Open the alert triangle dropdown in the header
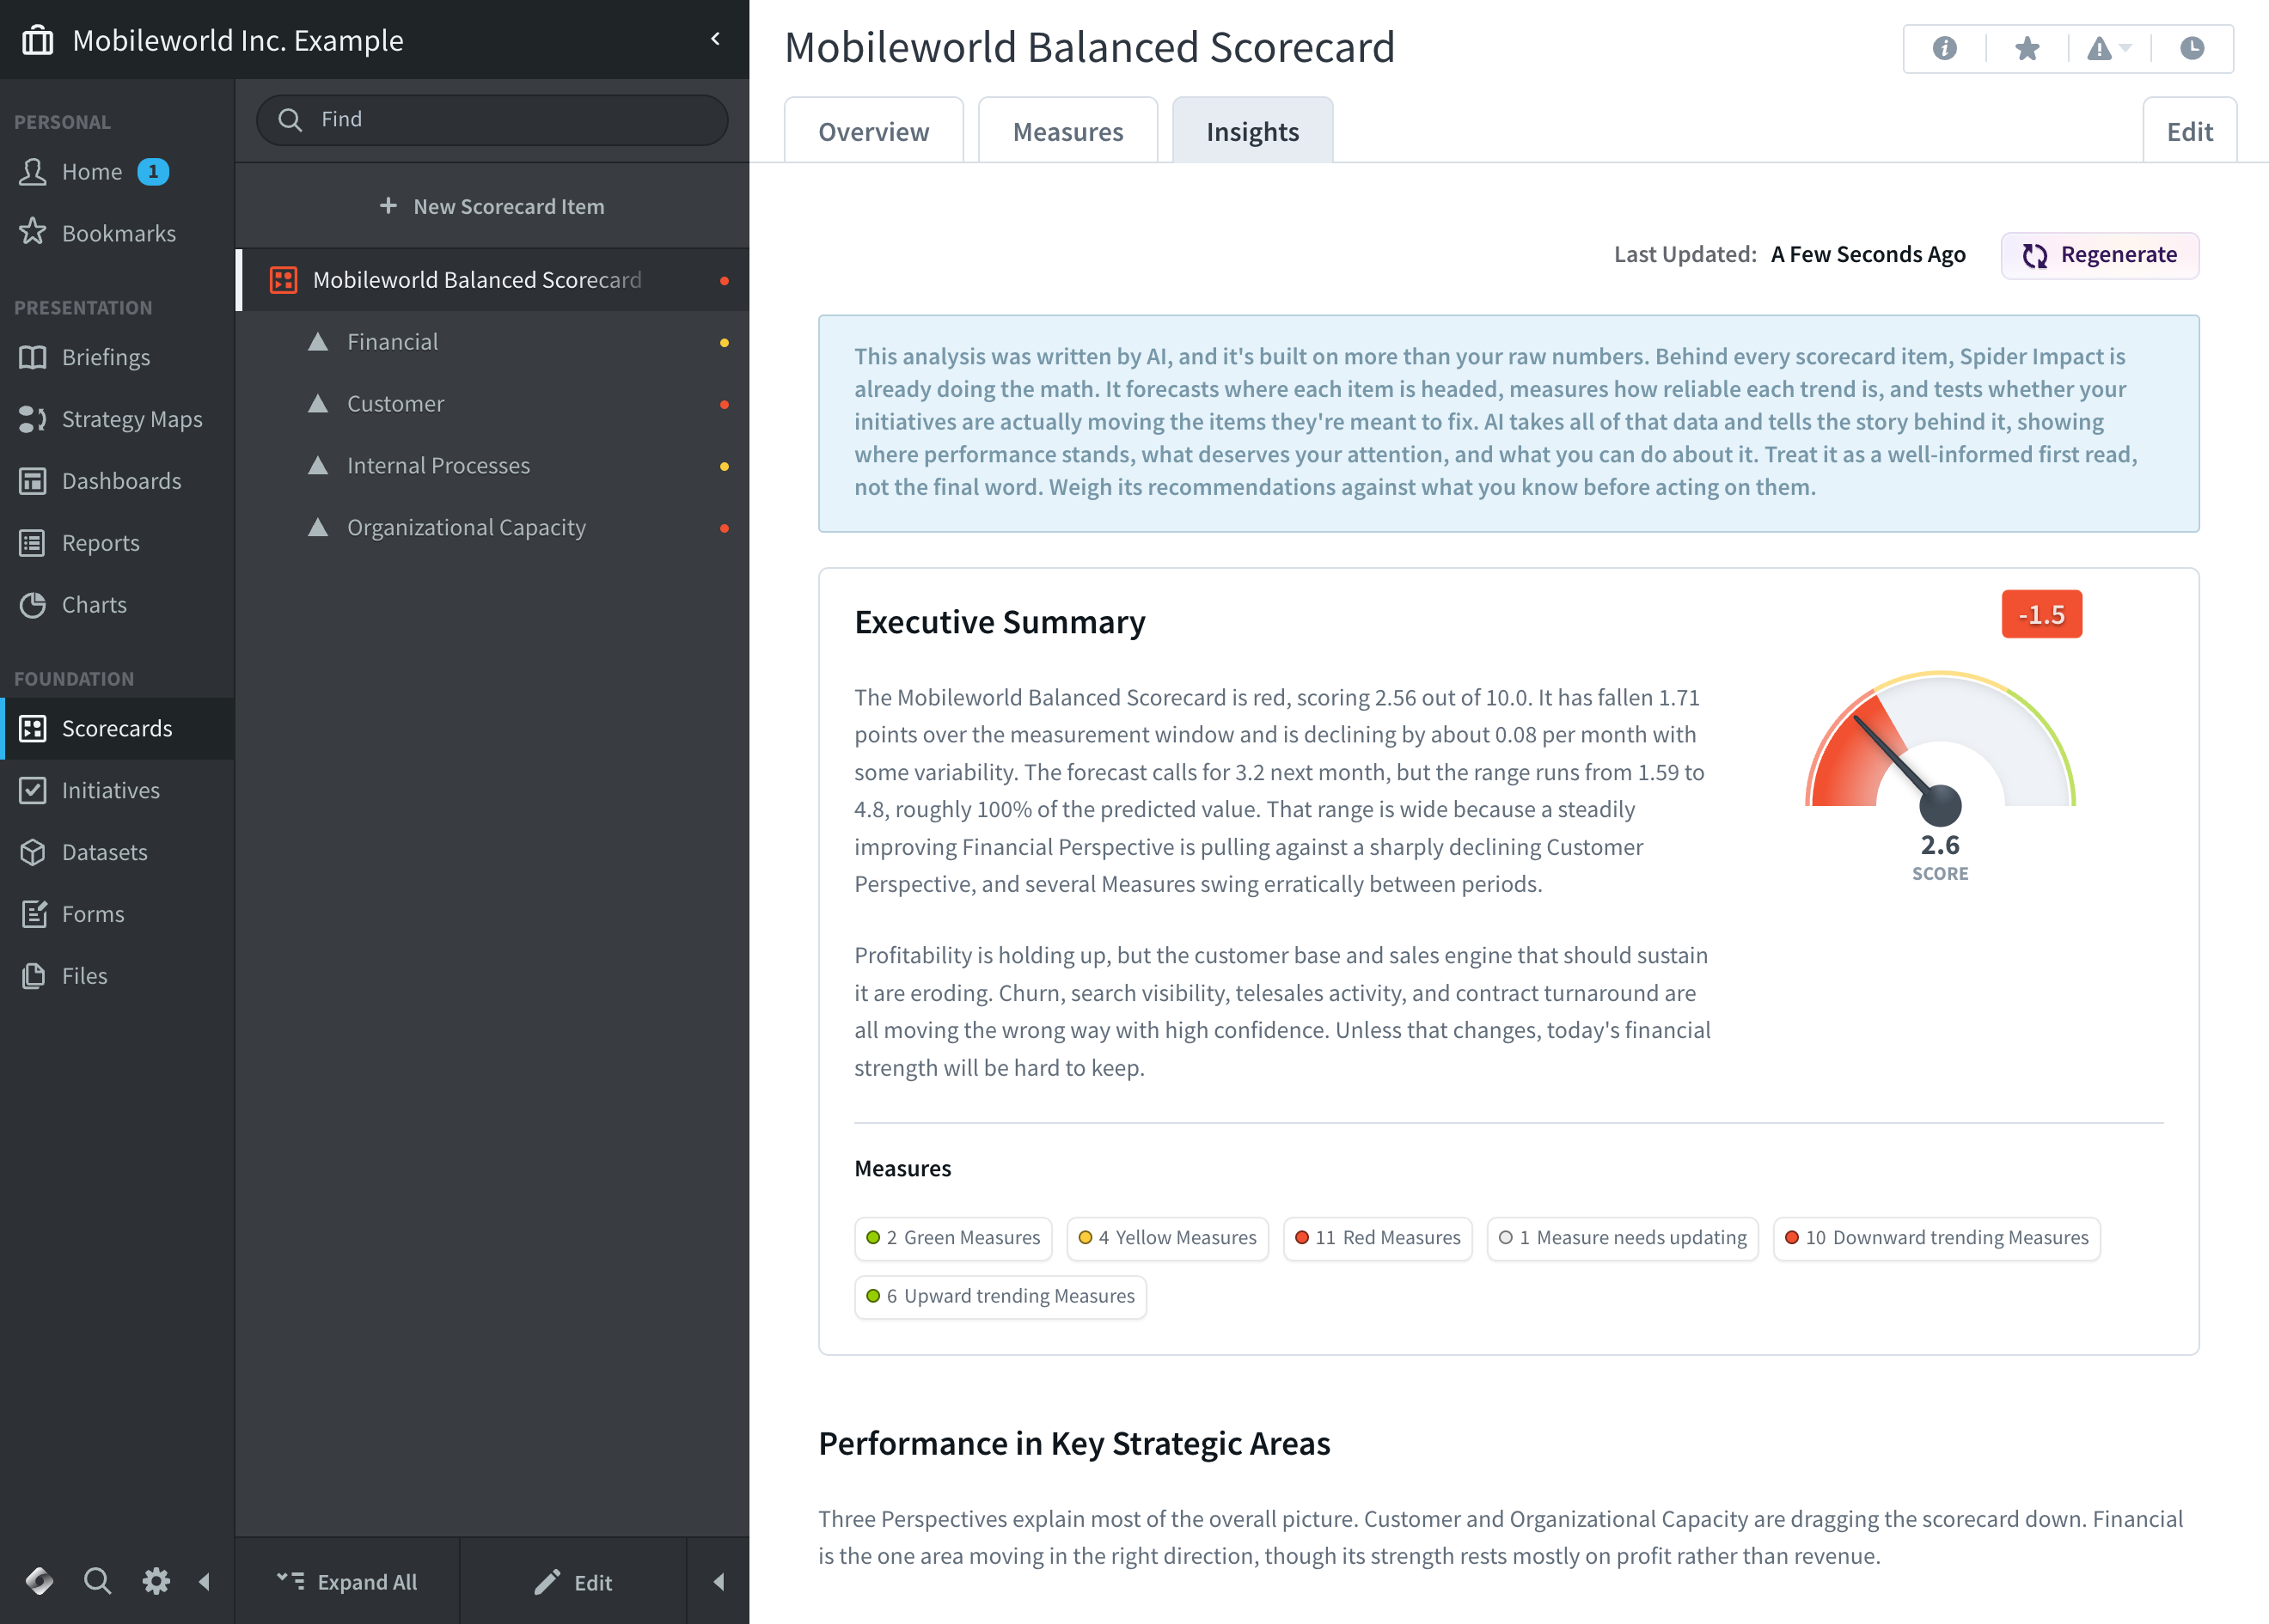 click(2109, 48)
